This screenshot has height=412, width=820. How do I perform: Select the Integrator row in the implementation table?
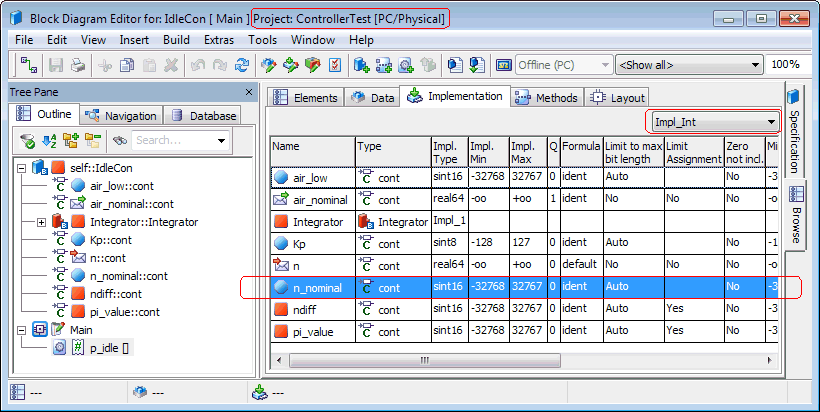pos(524,222)
